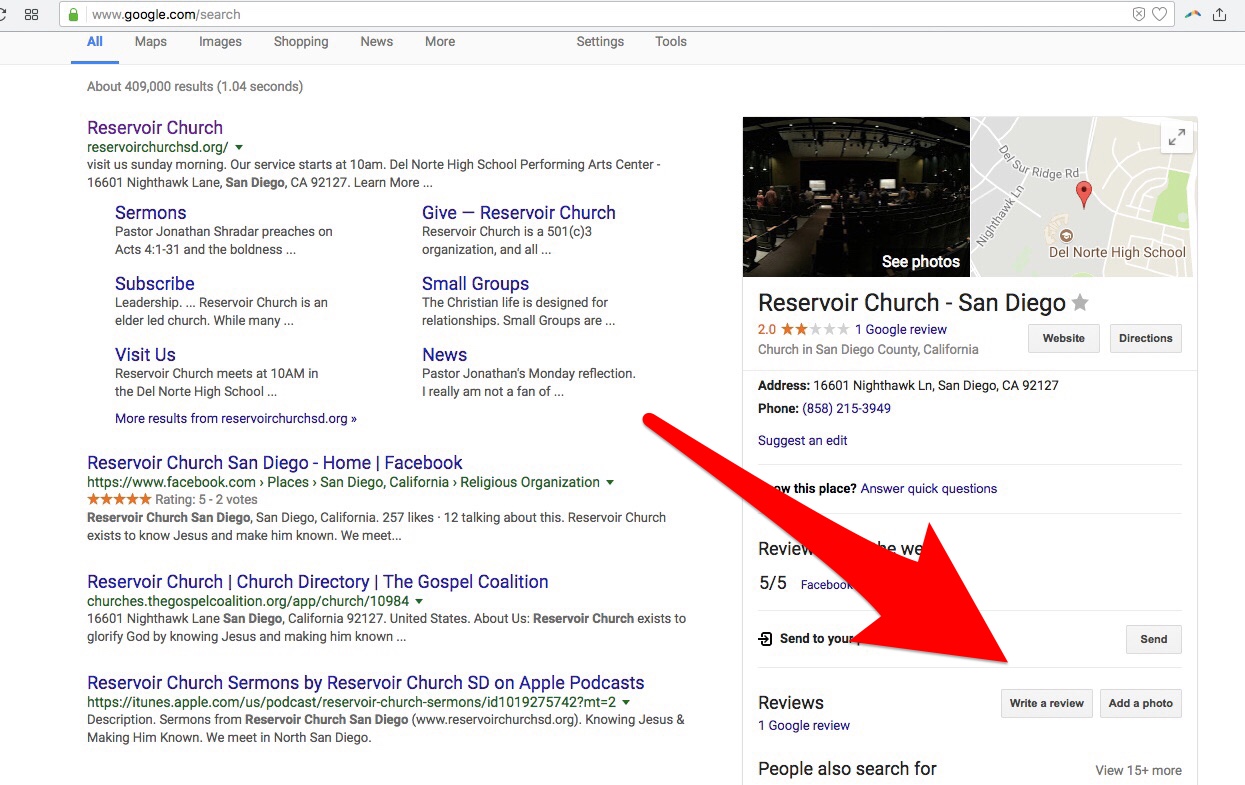Viewport: 1245px width, 785px height.
Task: Expand the reservoirchurchsd.org result dropdown arrow
Action: 239,148
